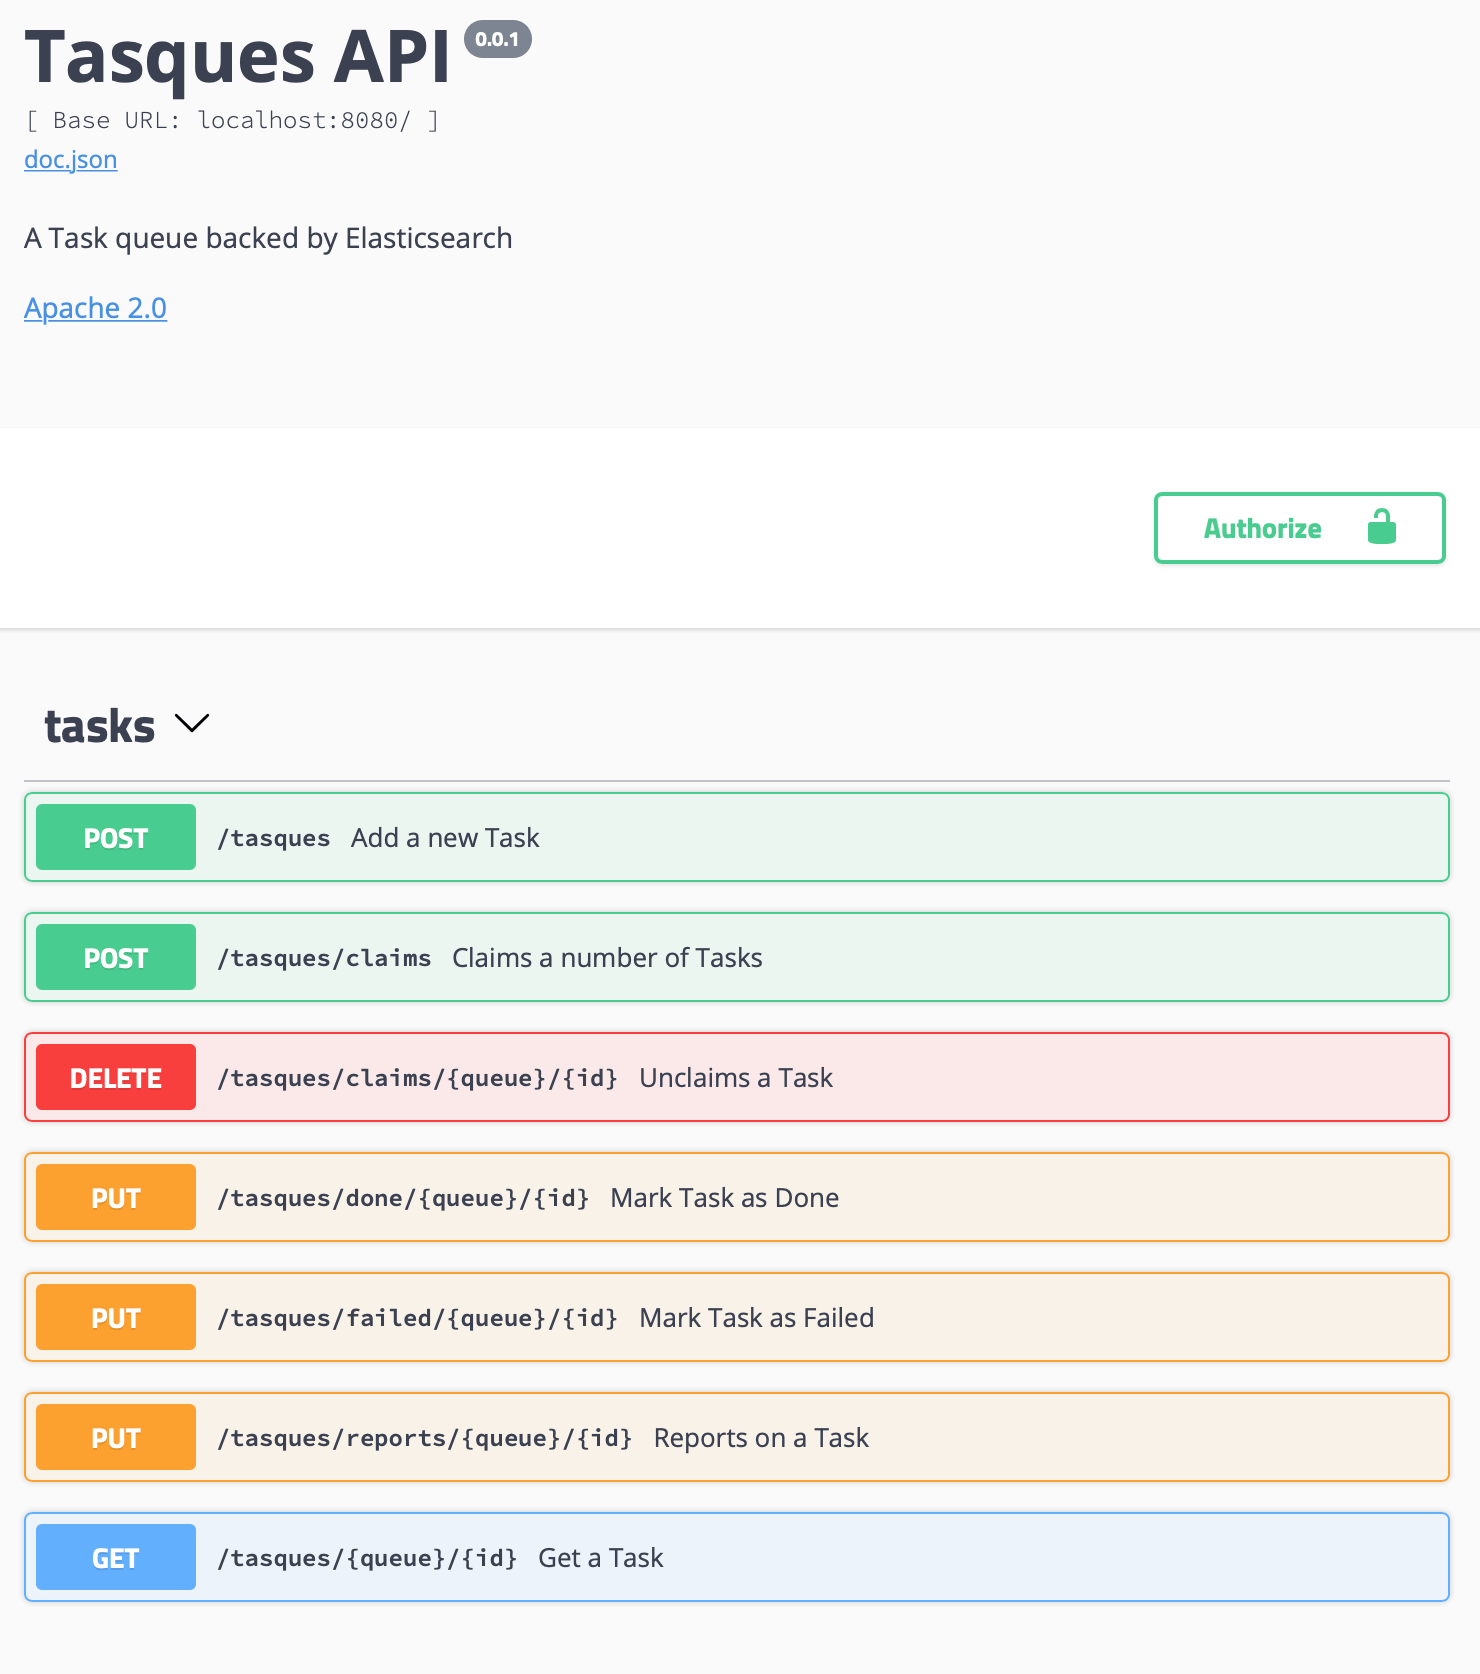
Task: Expand PUT /tasques/done/{queue}/{id} operation
Action: pos(737,1197)
